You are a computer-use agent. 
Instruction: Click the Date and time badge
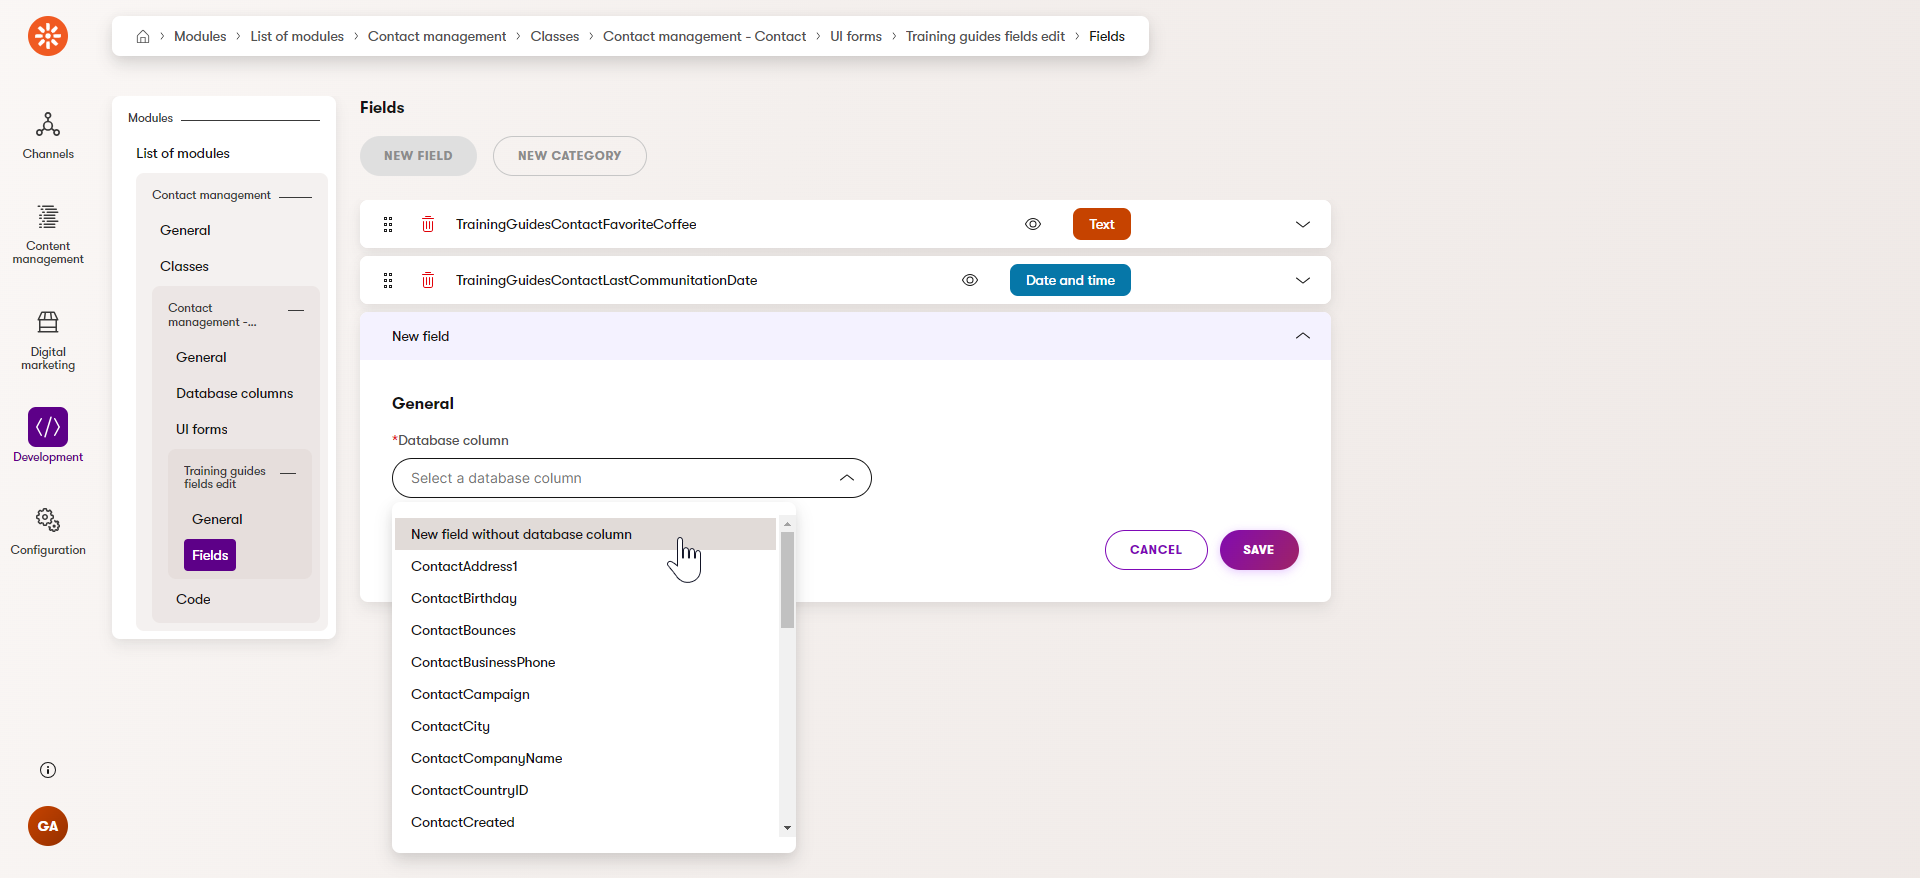[x=1070, y=280]
